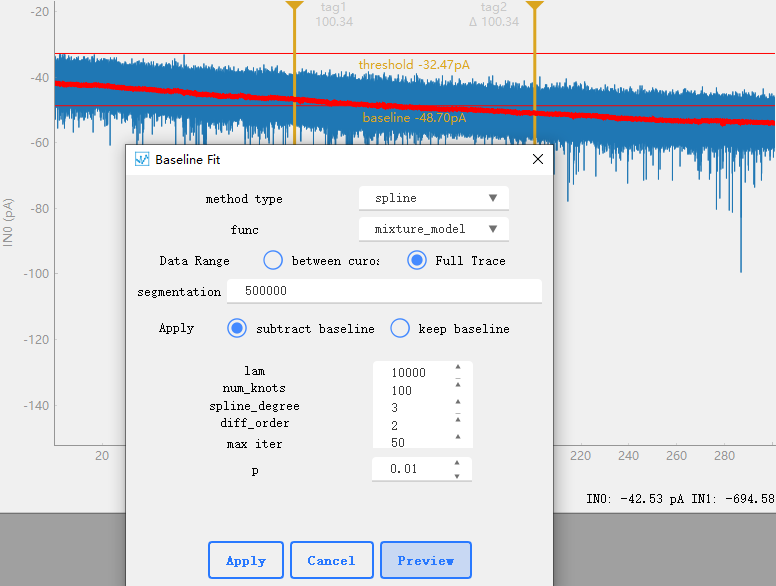The height and width of the screenshot is (586, 776).
Task: Choose the keep baseline option
Action: 400,328
